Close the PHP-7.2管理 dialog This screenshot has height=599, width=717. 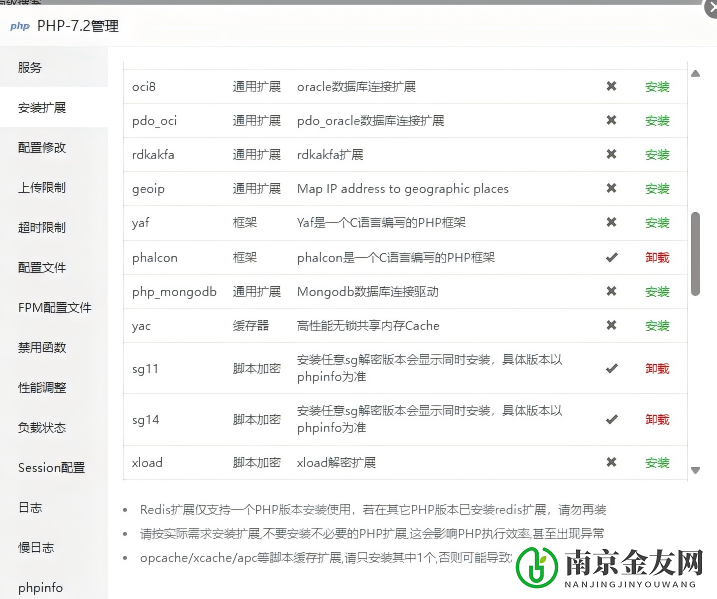[712, 8]
